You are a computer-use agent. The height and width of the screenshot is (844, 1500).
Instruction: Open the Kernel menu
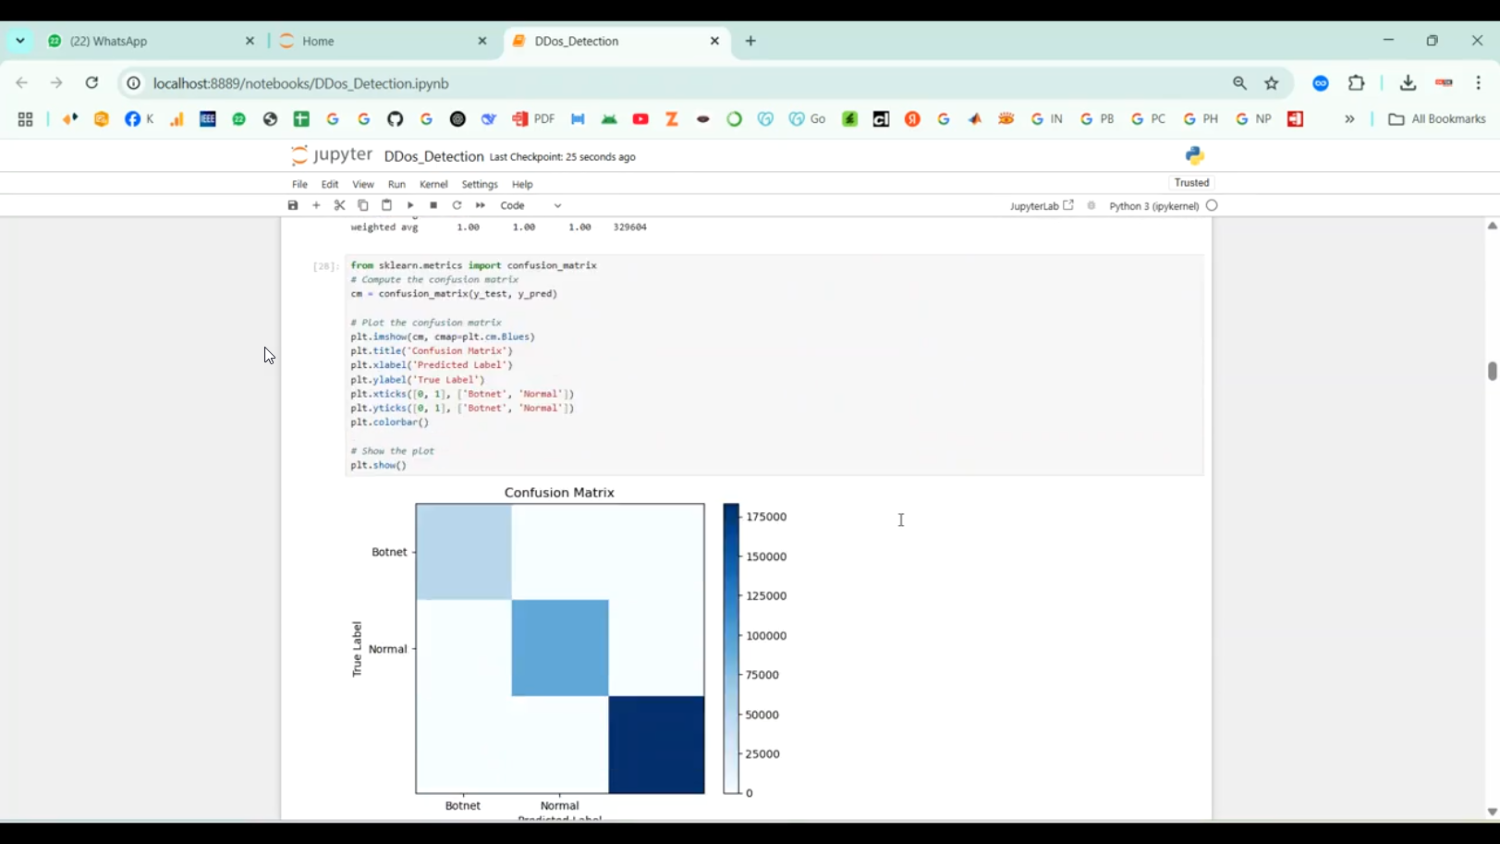[433, 185]
